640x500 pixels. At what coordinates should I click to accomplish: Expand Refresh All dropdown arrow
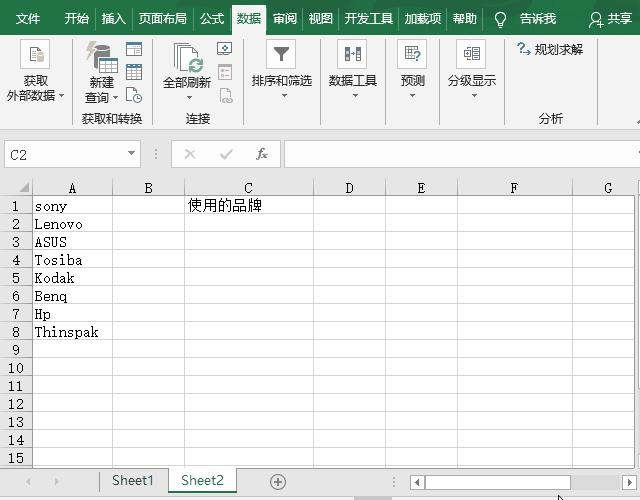click(x=189, y=98)
